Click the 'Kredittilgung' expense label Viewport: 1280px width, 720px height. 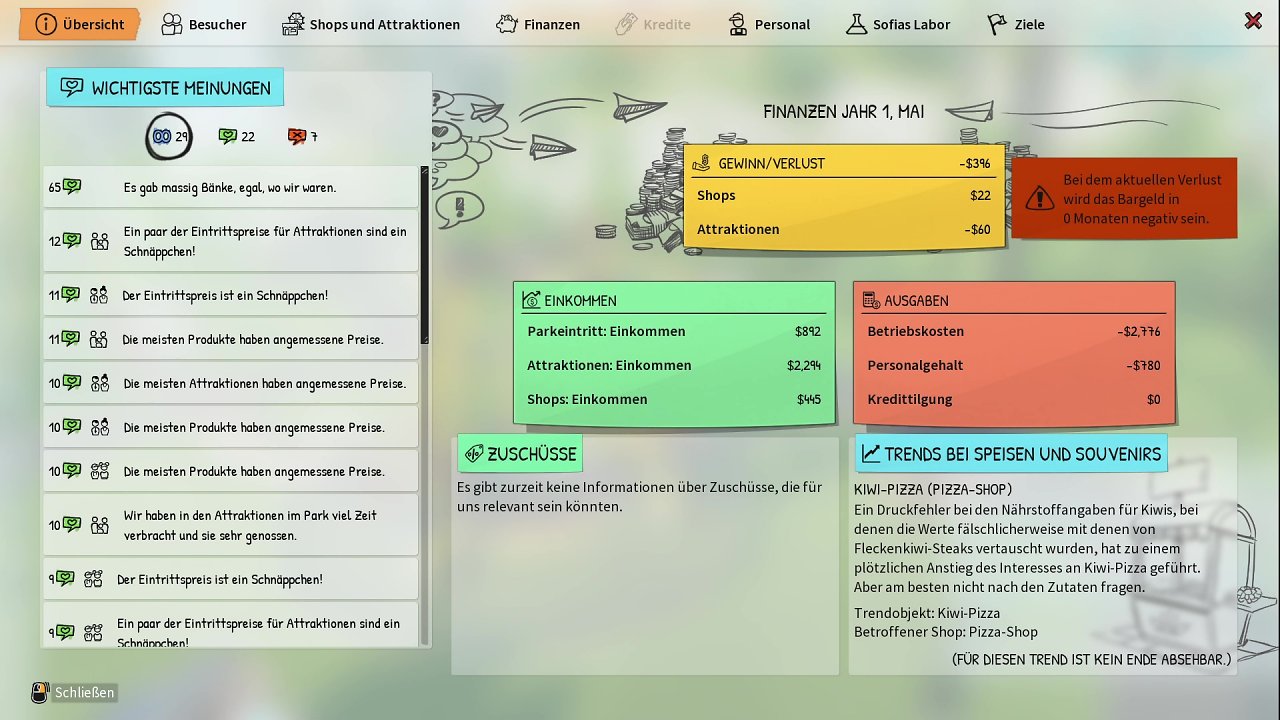pyautogui.click(x=910, y=399)
